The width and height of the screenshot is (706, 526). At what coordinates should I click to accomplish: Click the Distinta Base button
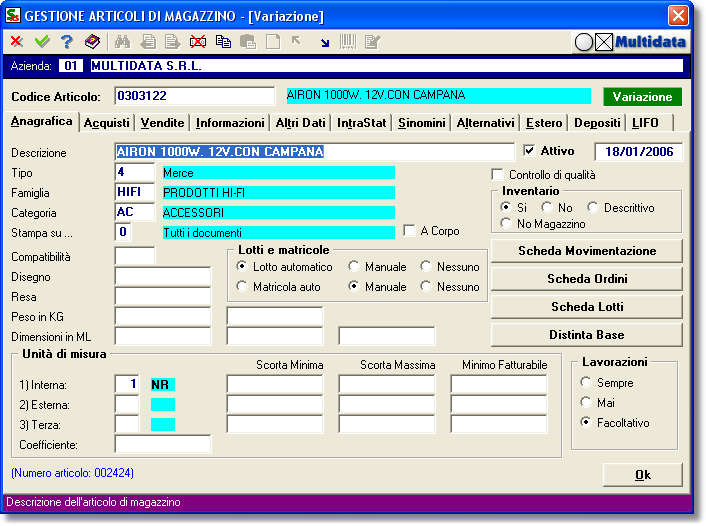[x=587, y=335]
